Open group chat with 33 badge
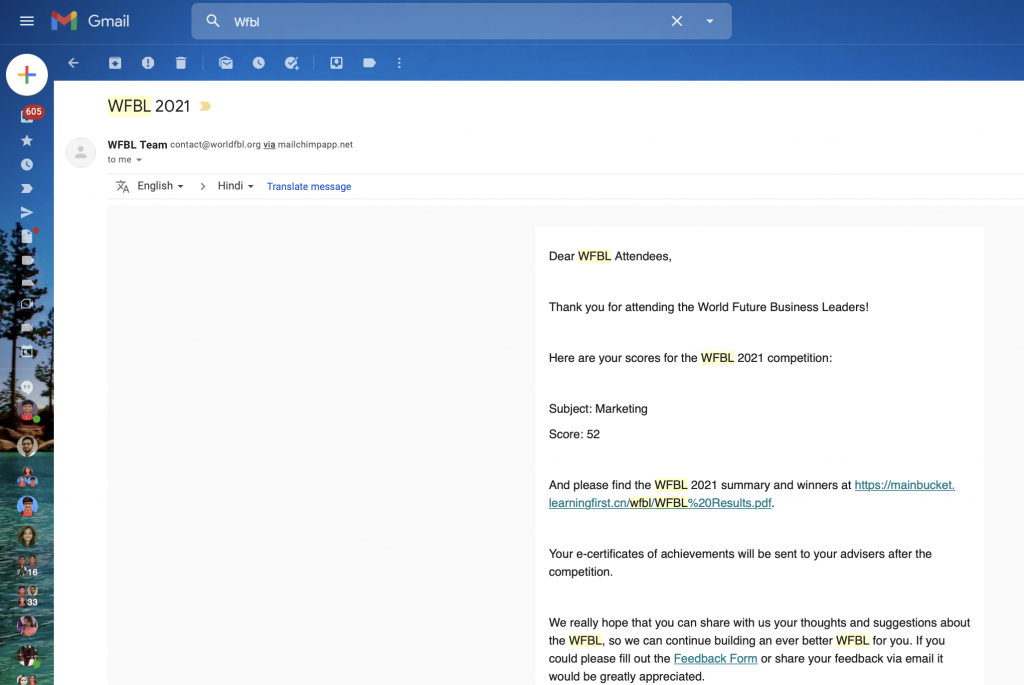The image size is (1024, 685). [27, 596]
